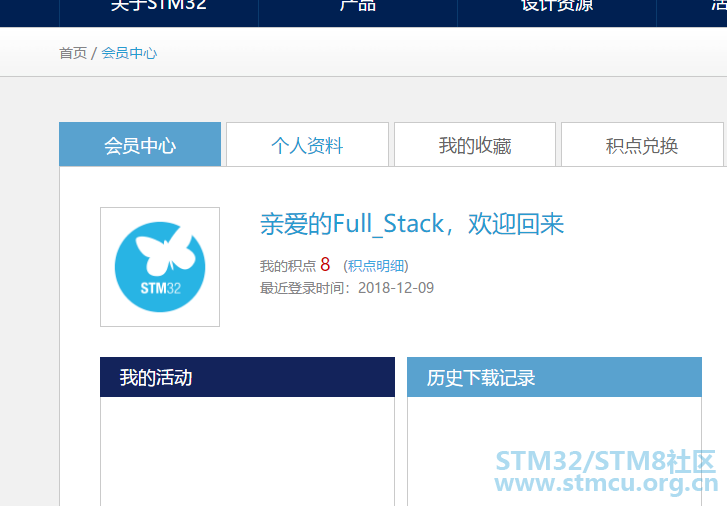Click the STM32 butterfly avatar image
This screenshot has width=727, height=506.
tap(160, 267)
